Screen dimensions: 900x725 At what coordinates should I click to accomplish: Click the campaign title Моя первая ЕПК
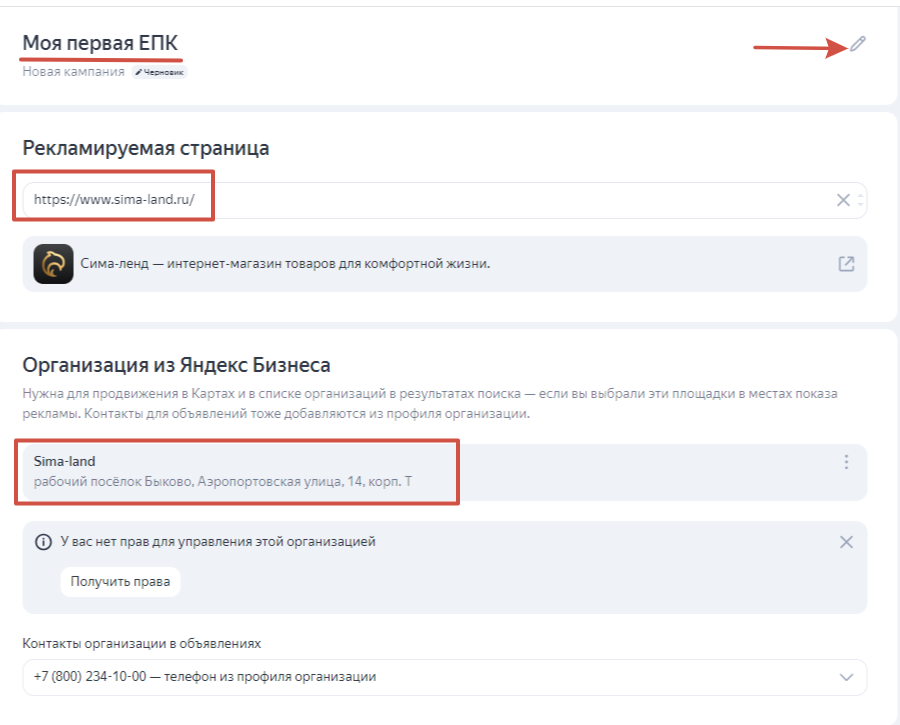[100, 43]
